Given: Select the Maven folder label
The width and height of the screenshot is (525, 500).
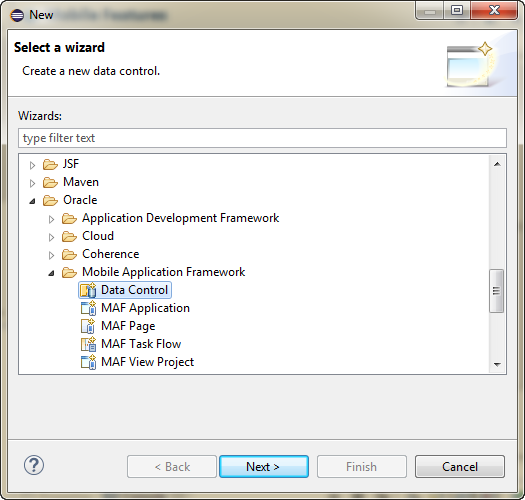Looking at the screenshot, I should (x=81, y=182).
